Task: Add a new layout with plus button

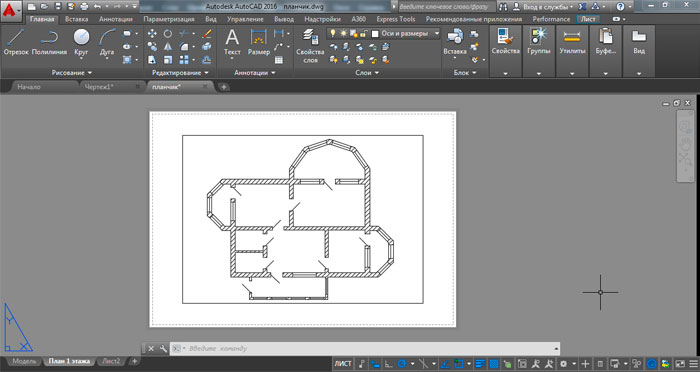Action: click(134, 361)
